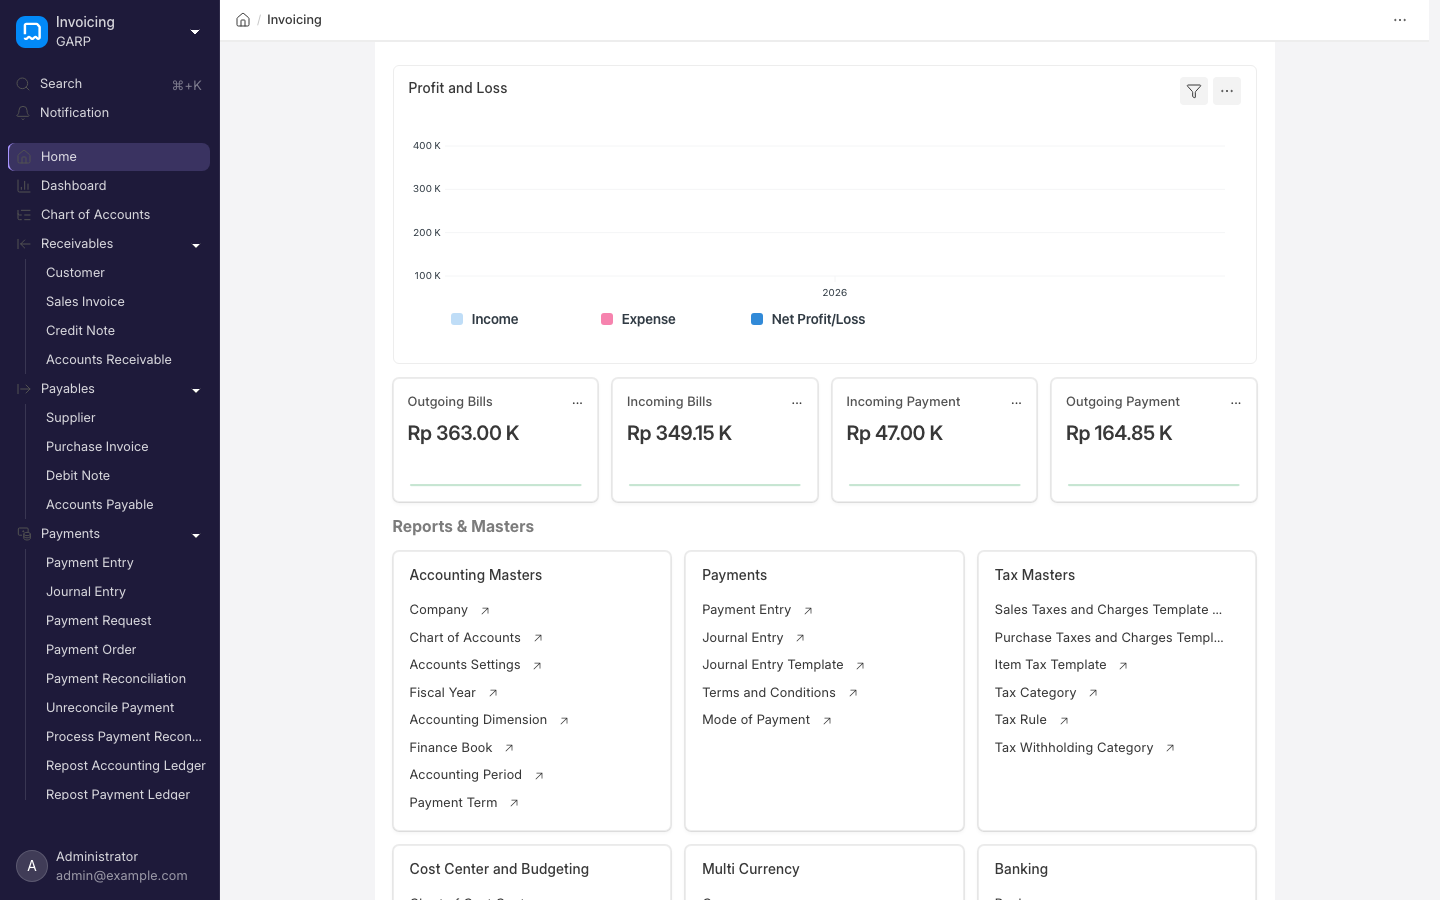Open Incoming Bills card options menu
1440x900 pixels.
pos(797,403)
